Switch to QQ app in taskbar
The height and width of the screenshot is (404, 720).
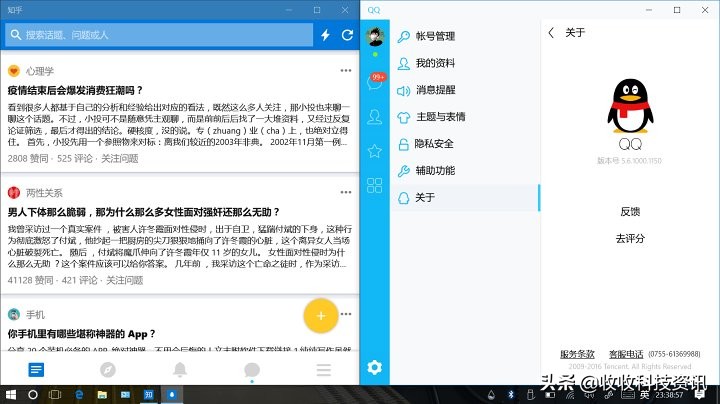tap(172, 395)
